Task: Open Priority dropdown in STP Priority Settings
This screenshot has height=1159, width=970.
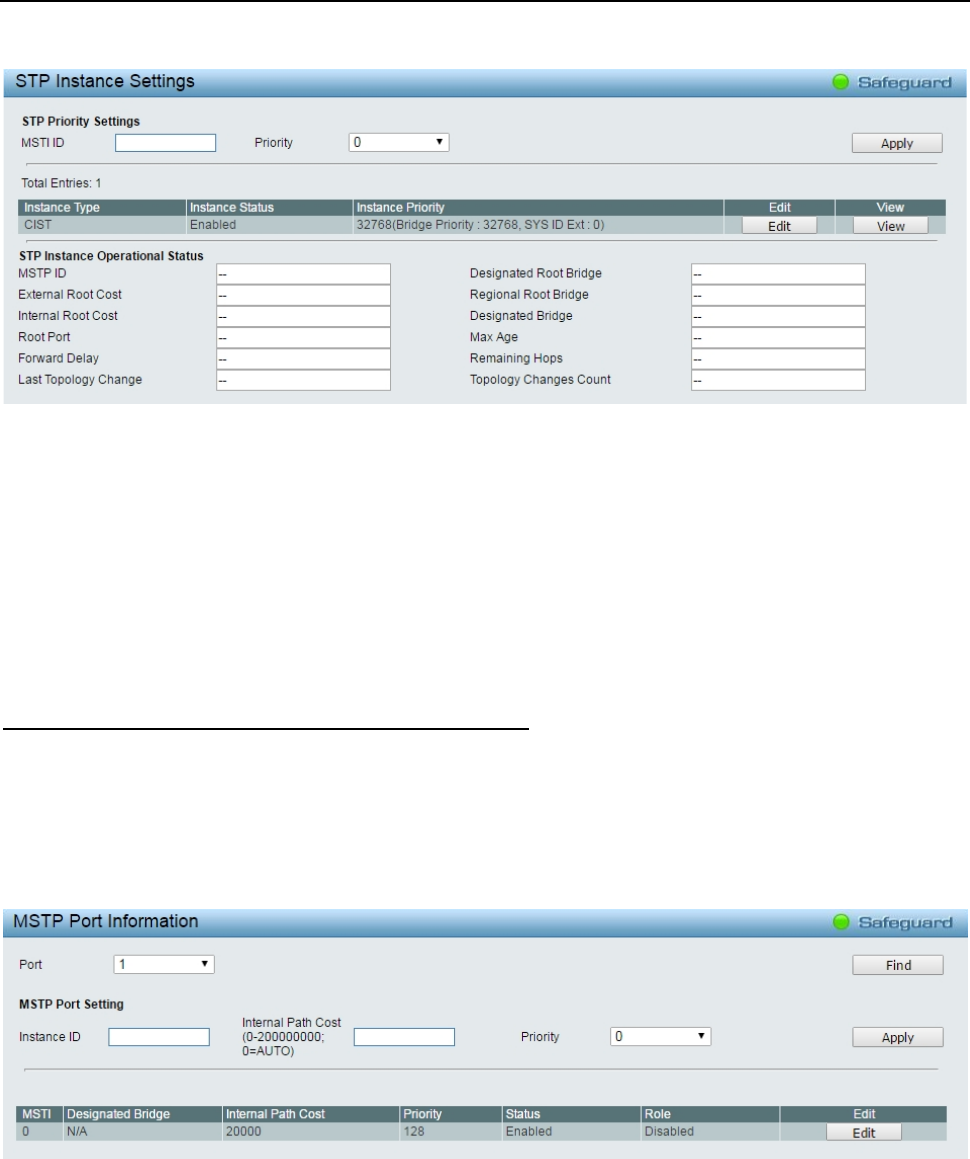Action: (398, 142)
